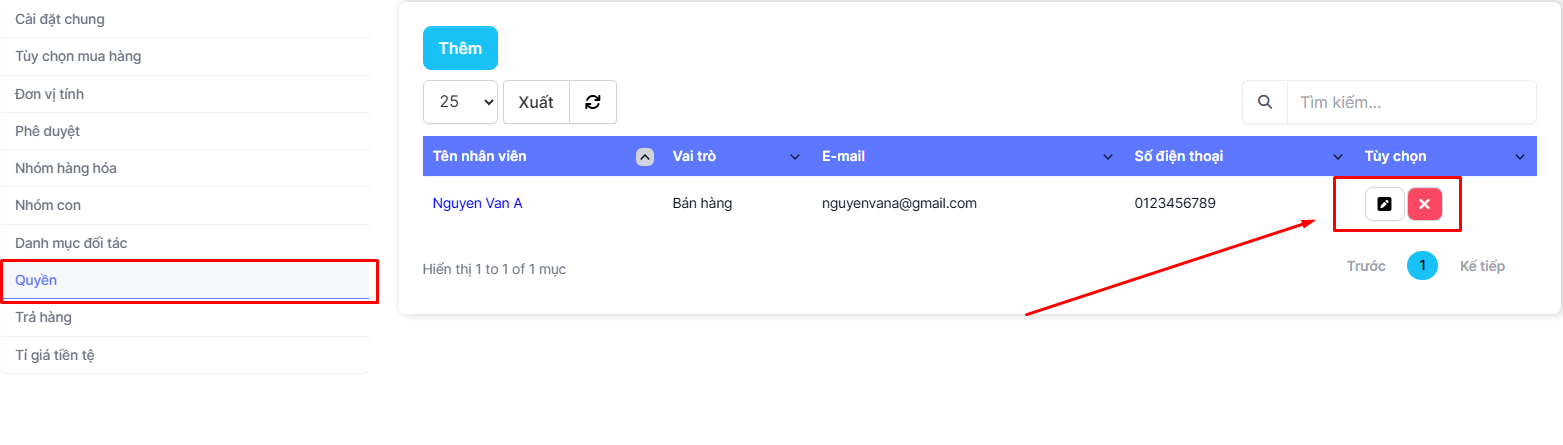Expand the Vai trò column sort chevron
The height and width of the screenshot is (445, 1563).
click(795, 157)
